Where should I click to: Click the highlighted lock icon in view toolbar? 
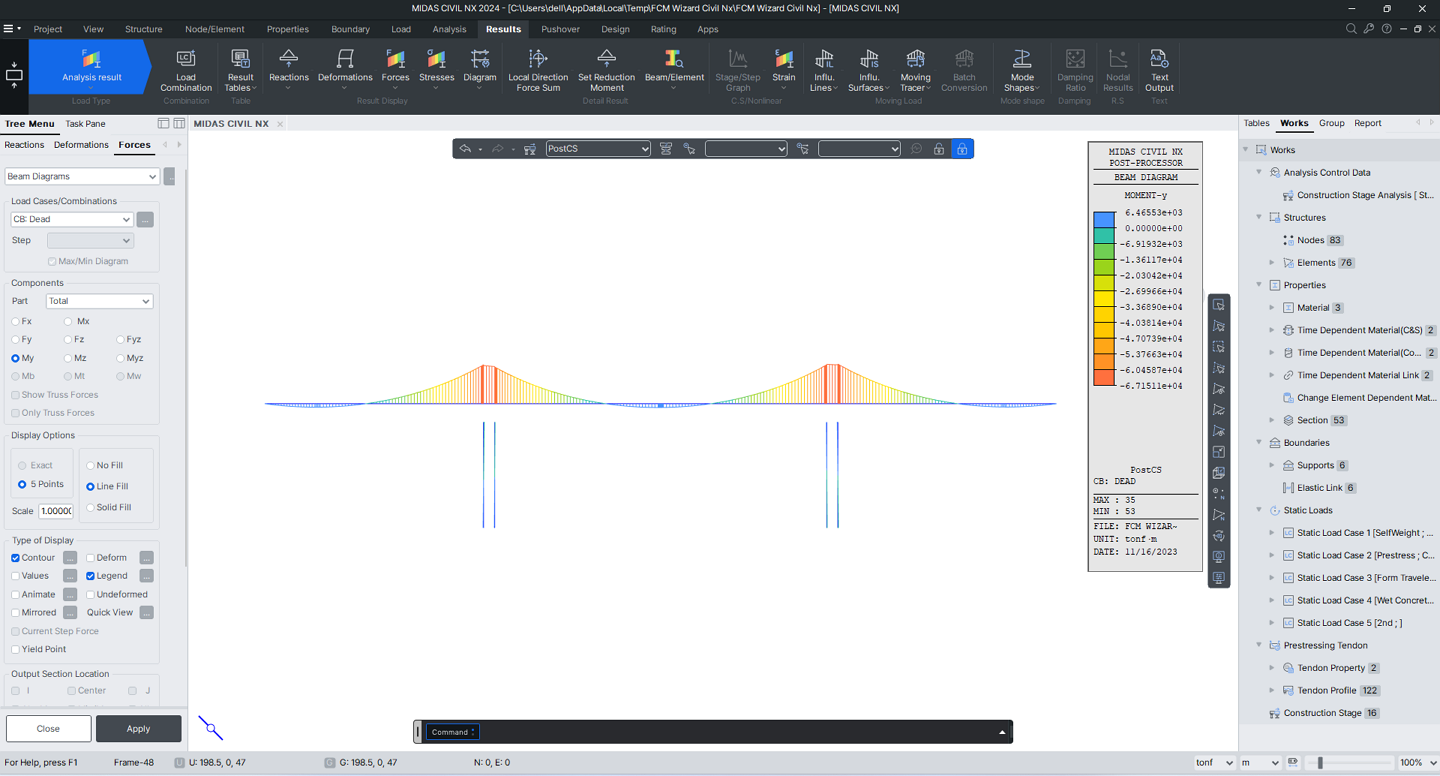961,149
